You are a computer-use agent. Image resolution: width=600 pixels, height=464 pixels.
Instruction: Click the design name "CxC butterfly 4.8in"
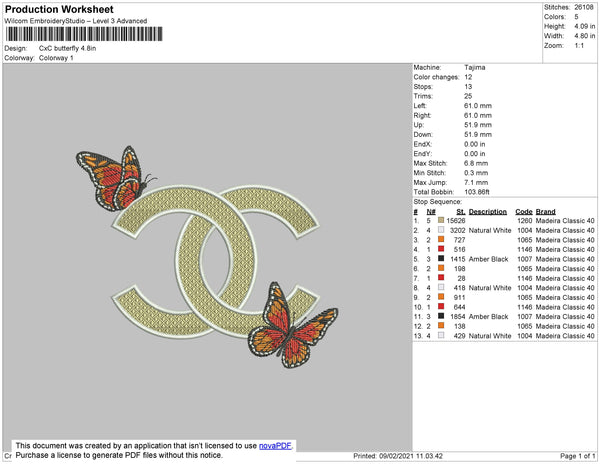(67, 49)
